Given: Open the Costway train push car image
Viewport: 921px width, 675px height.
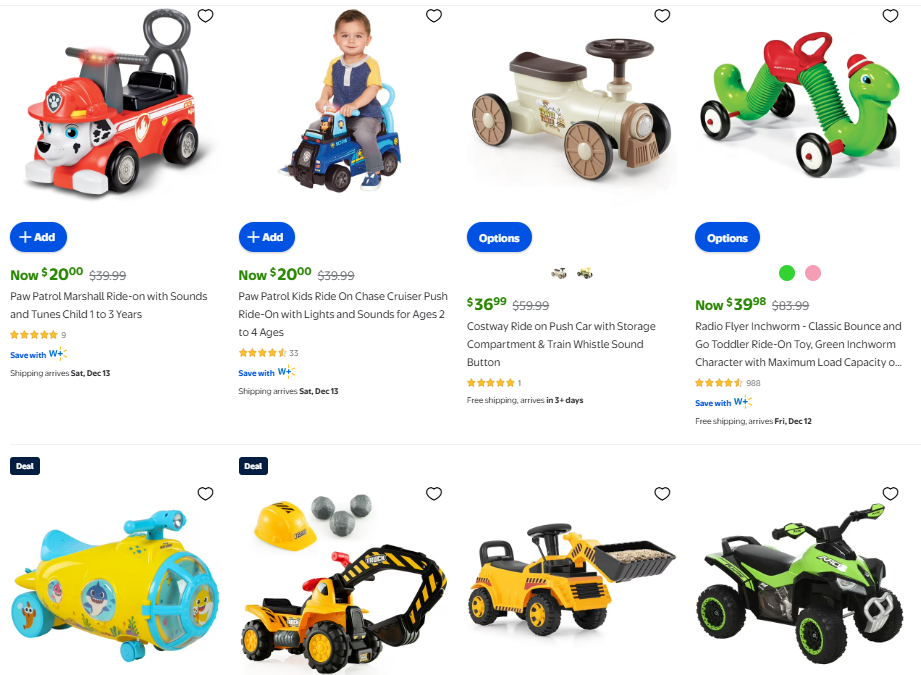Looking at the screenshot, I should 572,109.
